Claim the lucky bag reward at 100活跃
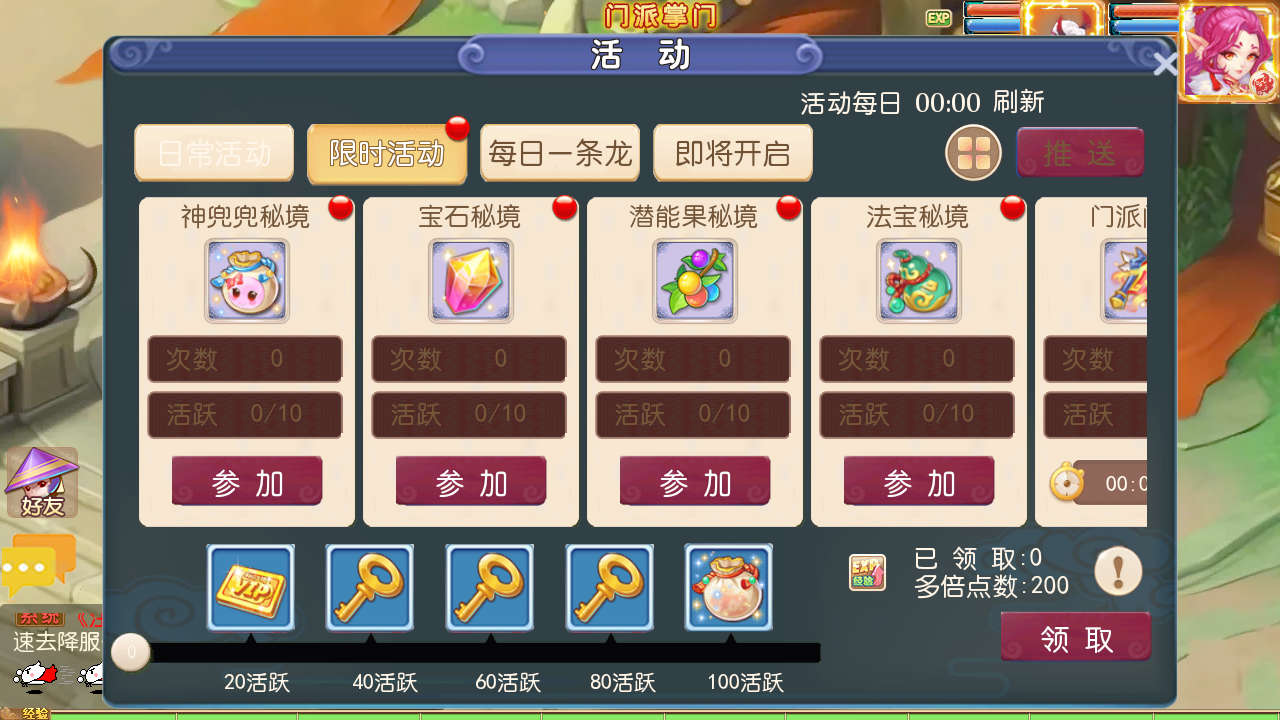 (x=729, y=587)
